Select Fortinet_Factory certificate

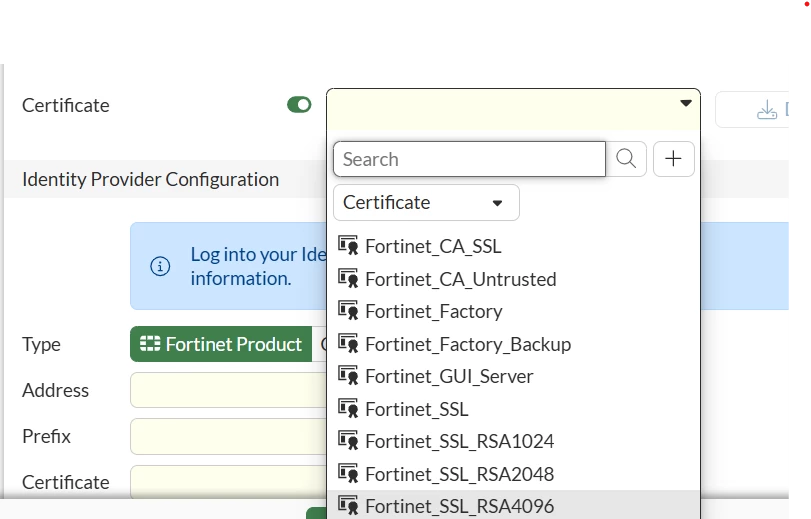click(x=513, y=312)
